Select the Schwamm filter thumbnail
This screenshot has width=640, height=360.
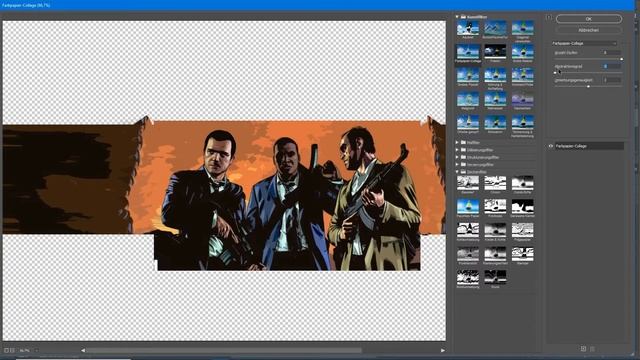click(x=495, y=122)
